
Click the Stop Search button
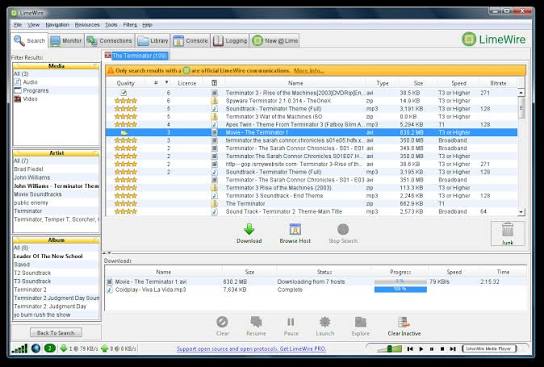[343, 233]
